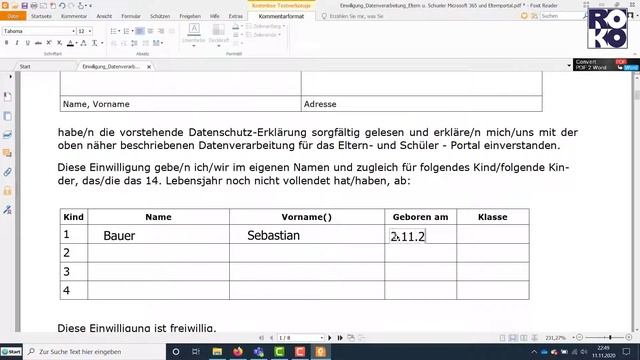Click the Convert PDF 2 Word banner

[x=606, y=64]
